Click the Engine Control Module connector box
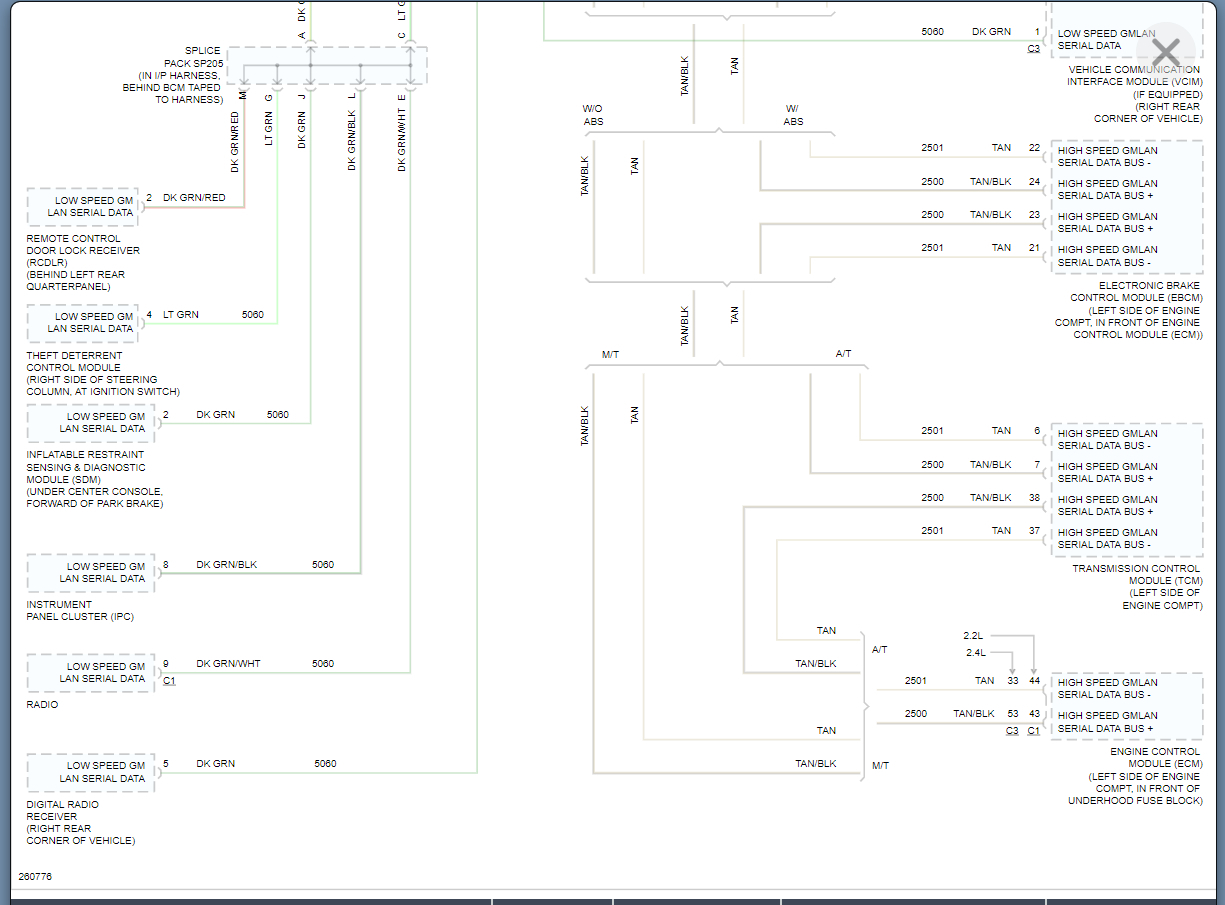 [x=1127, y=706]
